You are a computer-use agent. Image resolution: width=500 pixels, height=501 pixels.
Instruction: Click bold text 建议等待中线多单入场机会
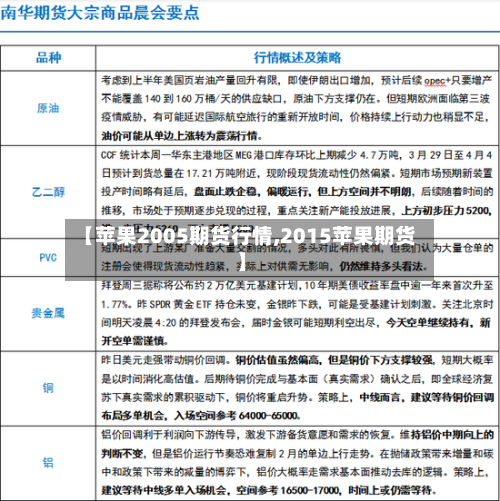click(x=164, y=490)
